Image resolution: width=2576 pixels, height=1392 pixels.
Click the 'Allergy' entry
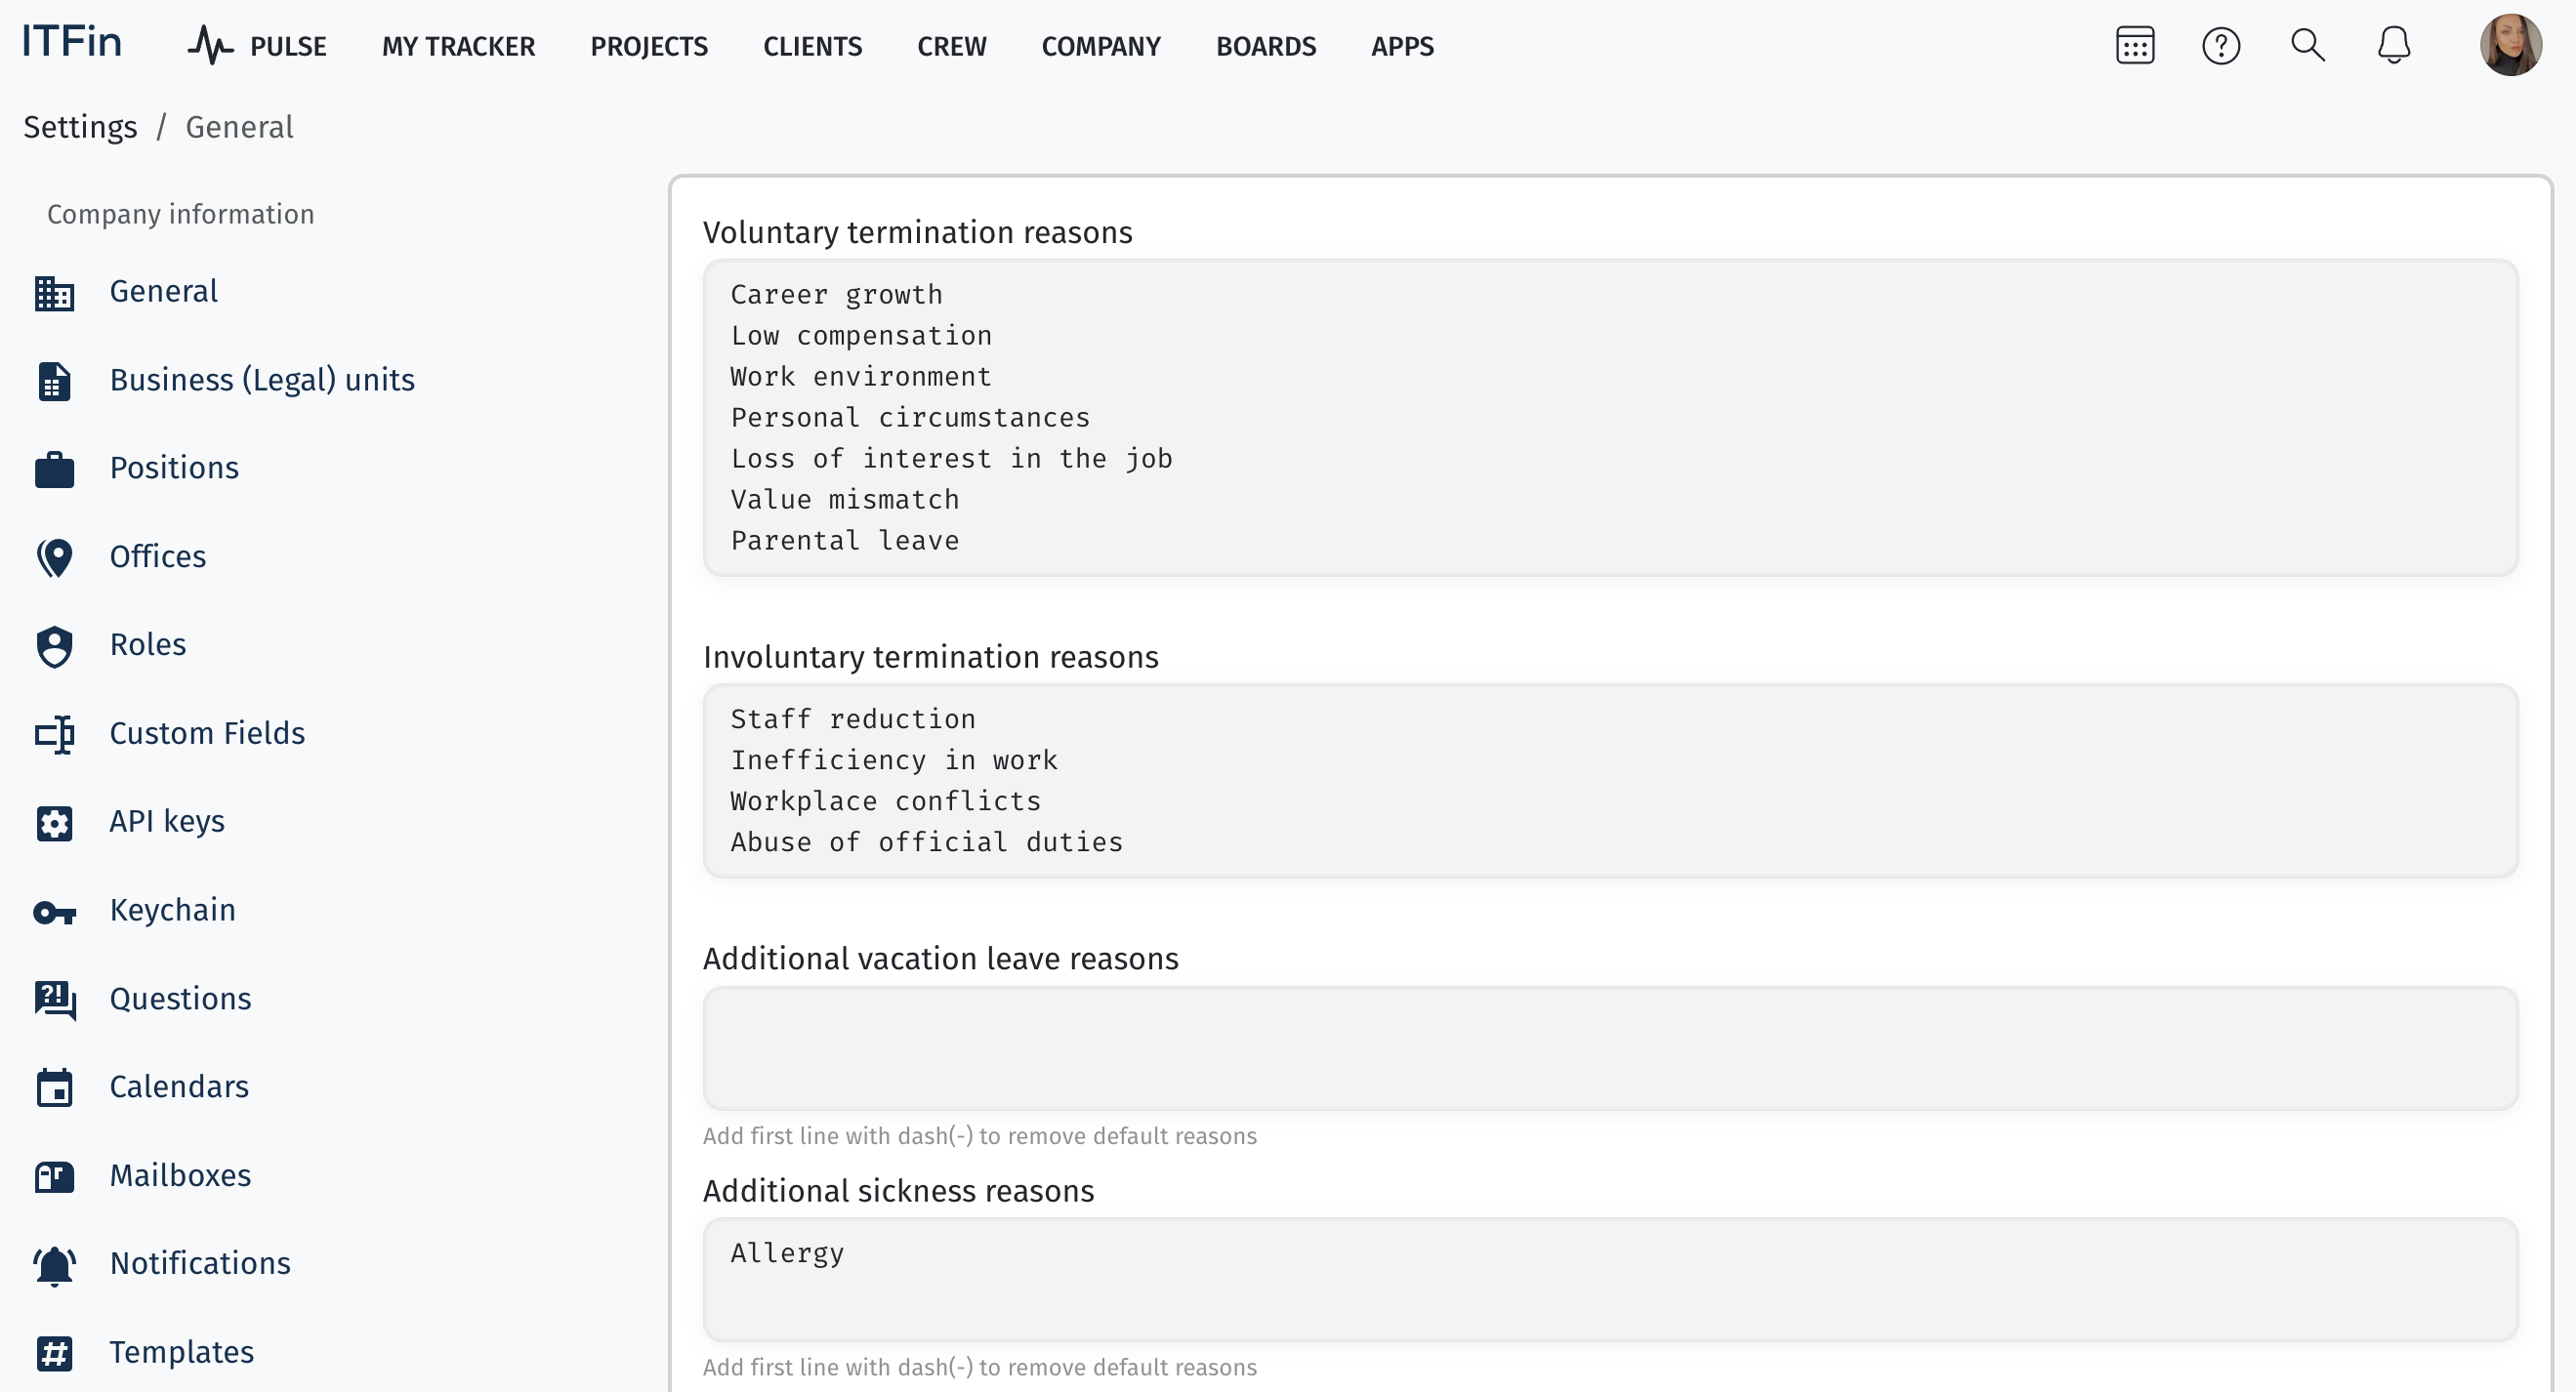(x=787, y=1253)
